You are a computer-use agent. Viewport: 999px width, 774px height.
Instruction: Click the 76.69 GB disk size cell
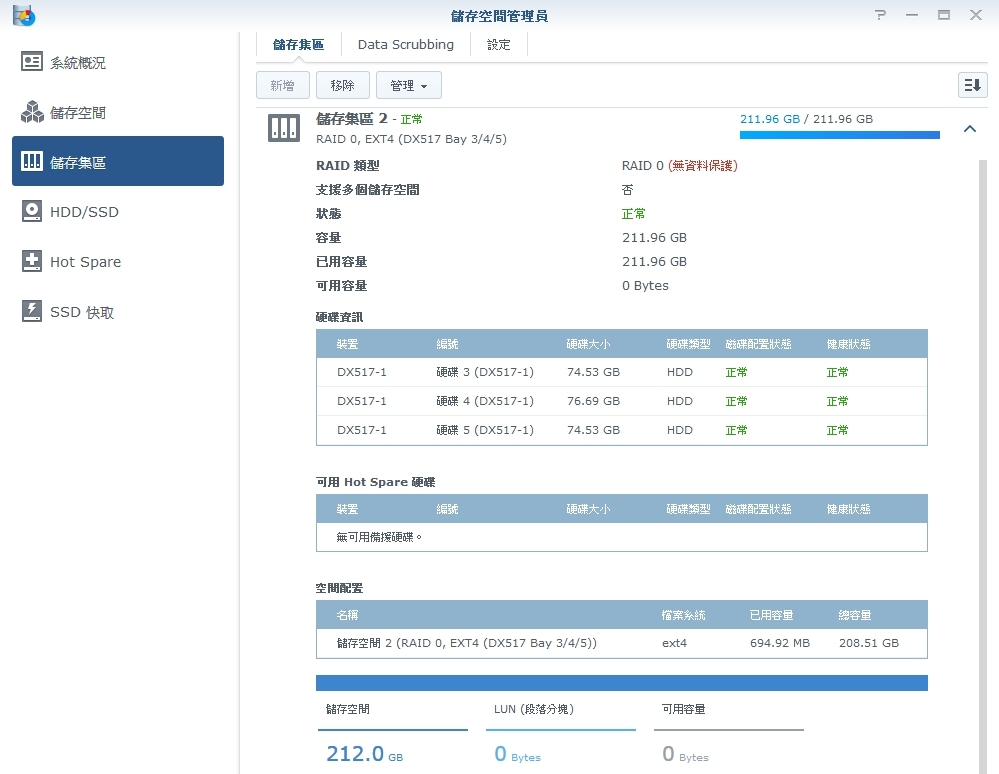(593, 401)
